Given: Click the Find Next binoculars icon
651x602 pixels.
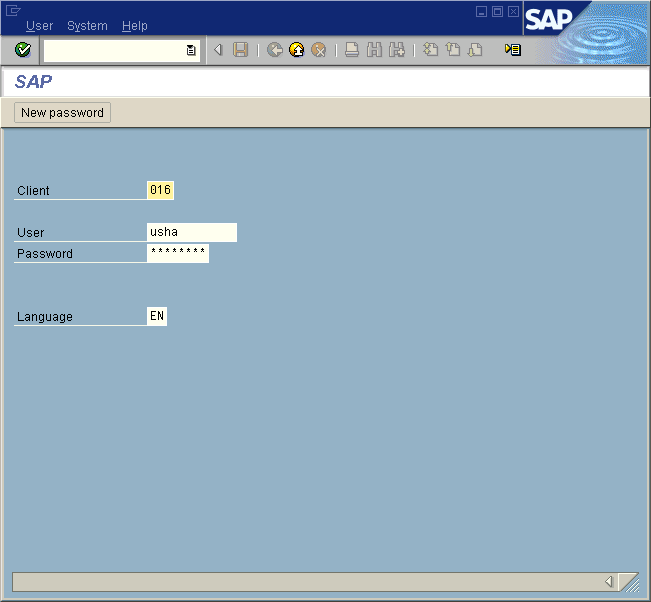Looking at the screenshot, I should 396,50.
